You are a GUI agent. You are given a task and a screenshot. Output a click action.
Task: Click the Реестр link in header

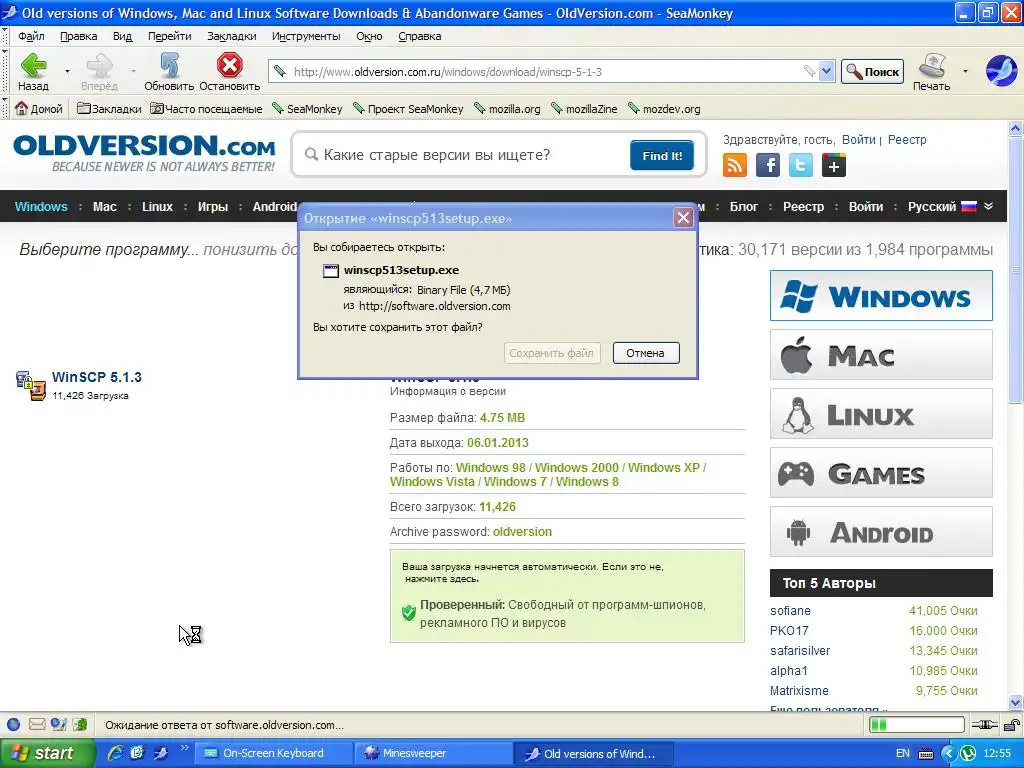tap(906, 139)
